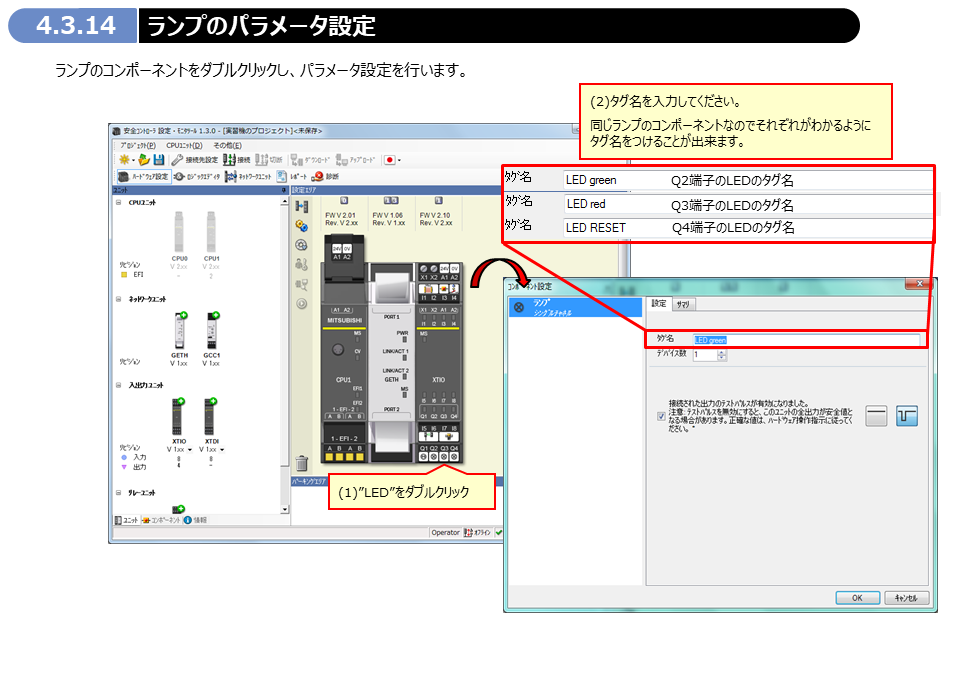Viewport: 960px width, 700px height.
Task: Select the flat line waveform button
Action: tap(877, 416)
